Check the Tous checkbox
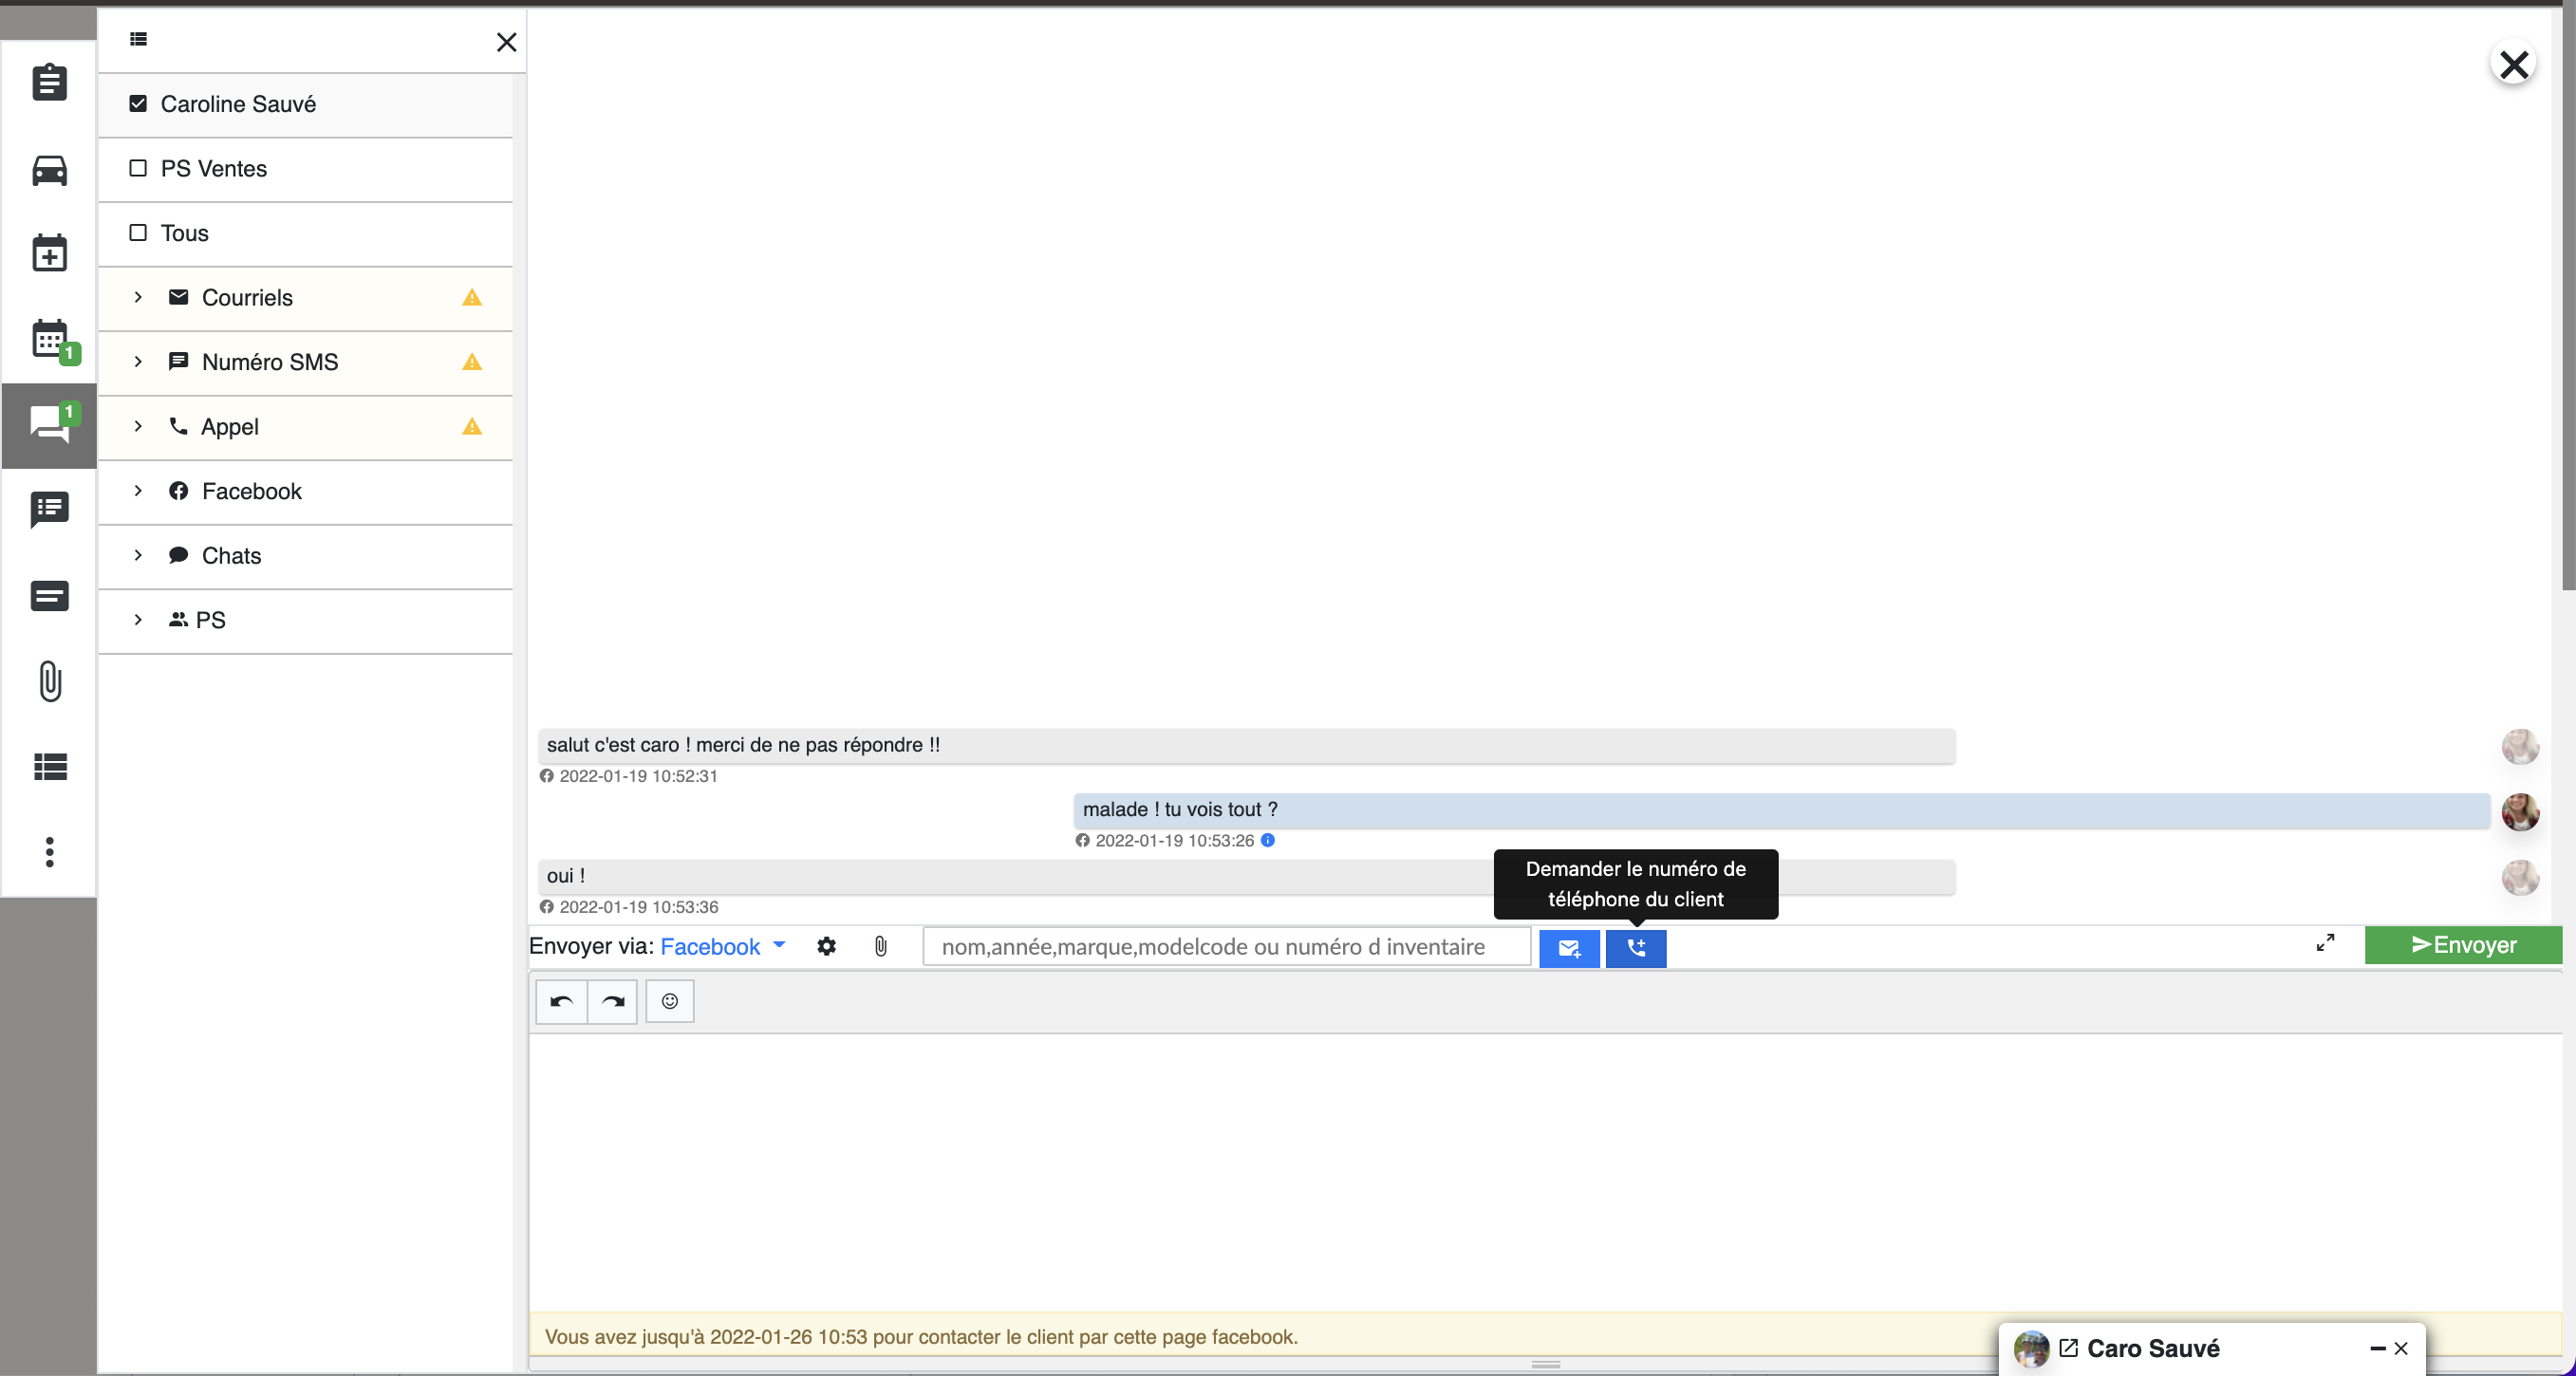This screenshot has width=2576, height=1376. [138, 232]
